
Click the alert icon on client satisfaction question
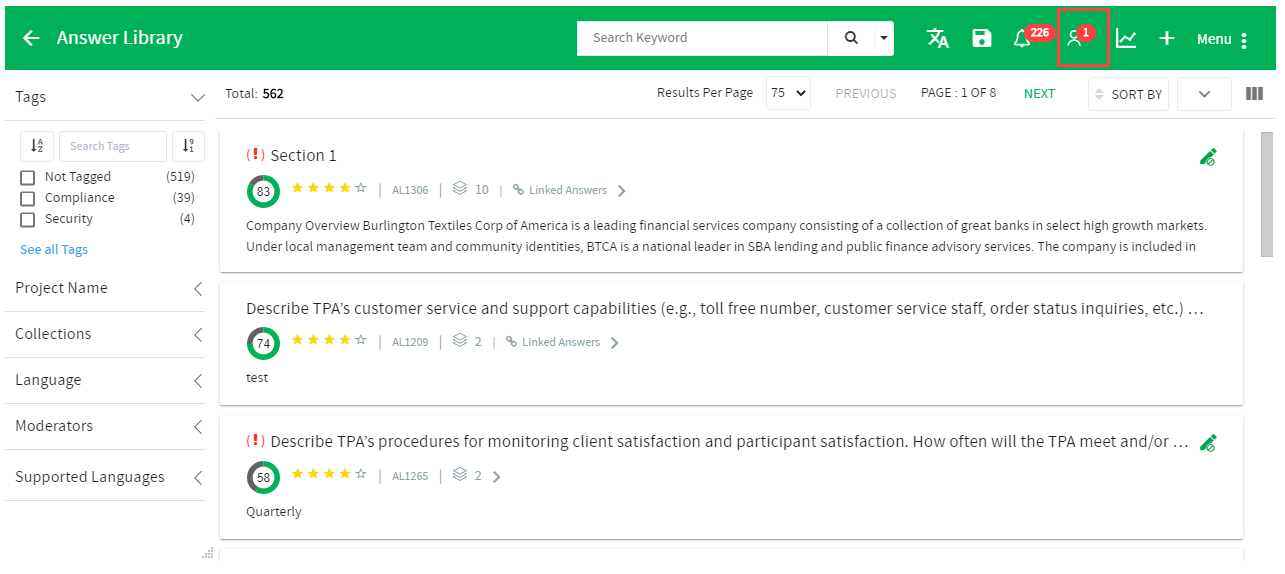(256, 441)
